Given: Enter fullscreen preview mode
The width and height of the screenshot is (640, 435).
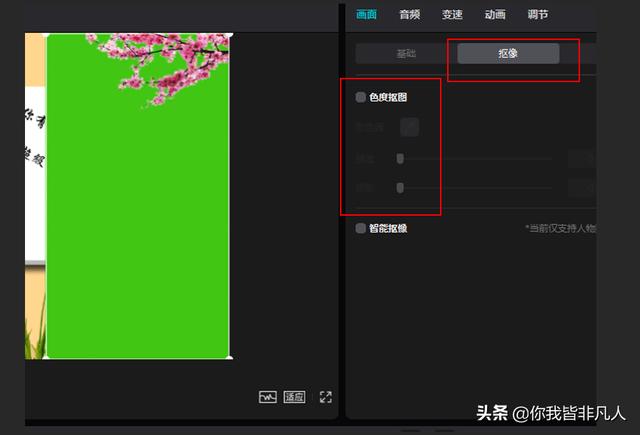Looking at the screenshot, I should [326, 397].
